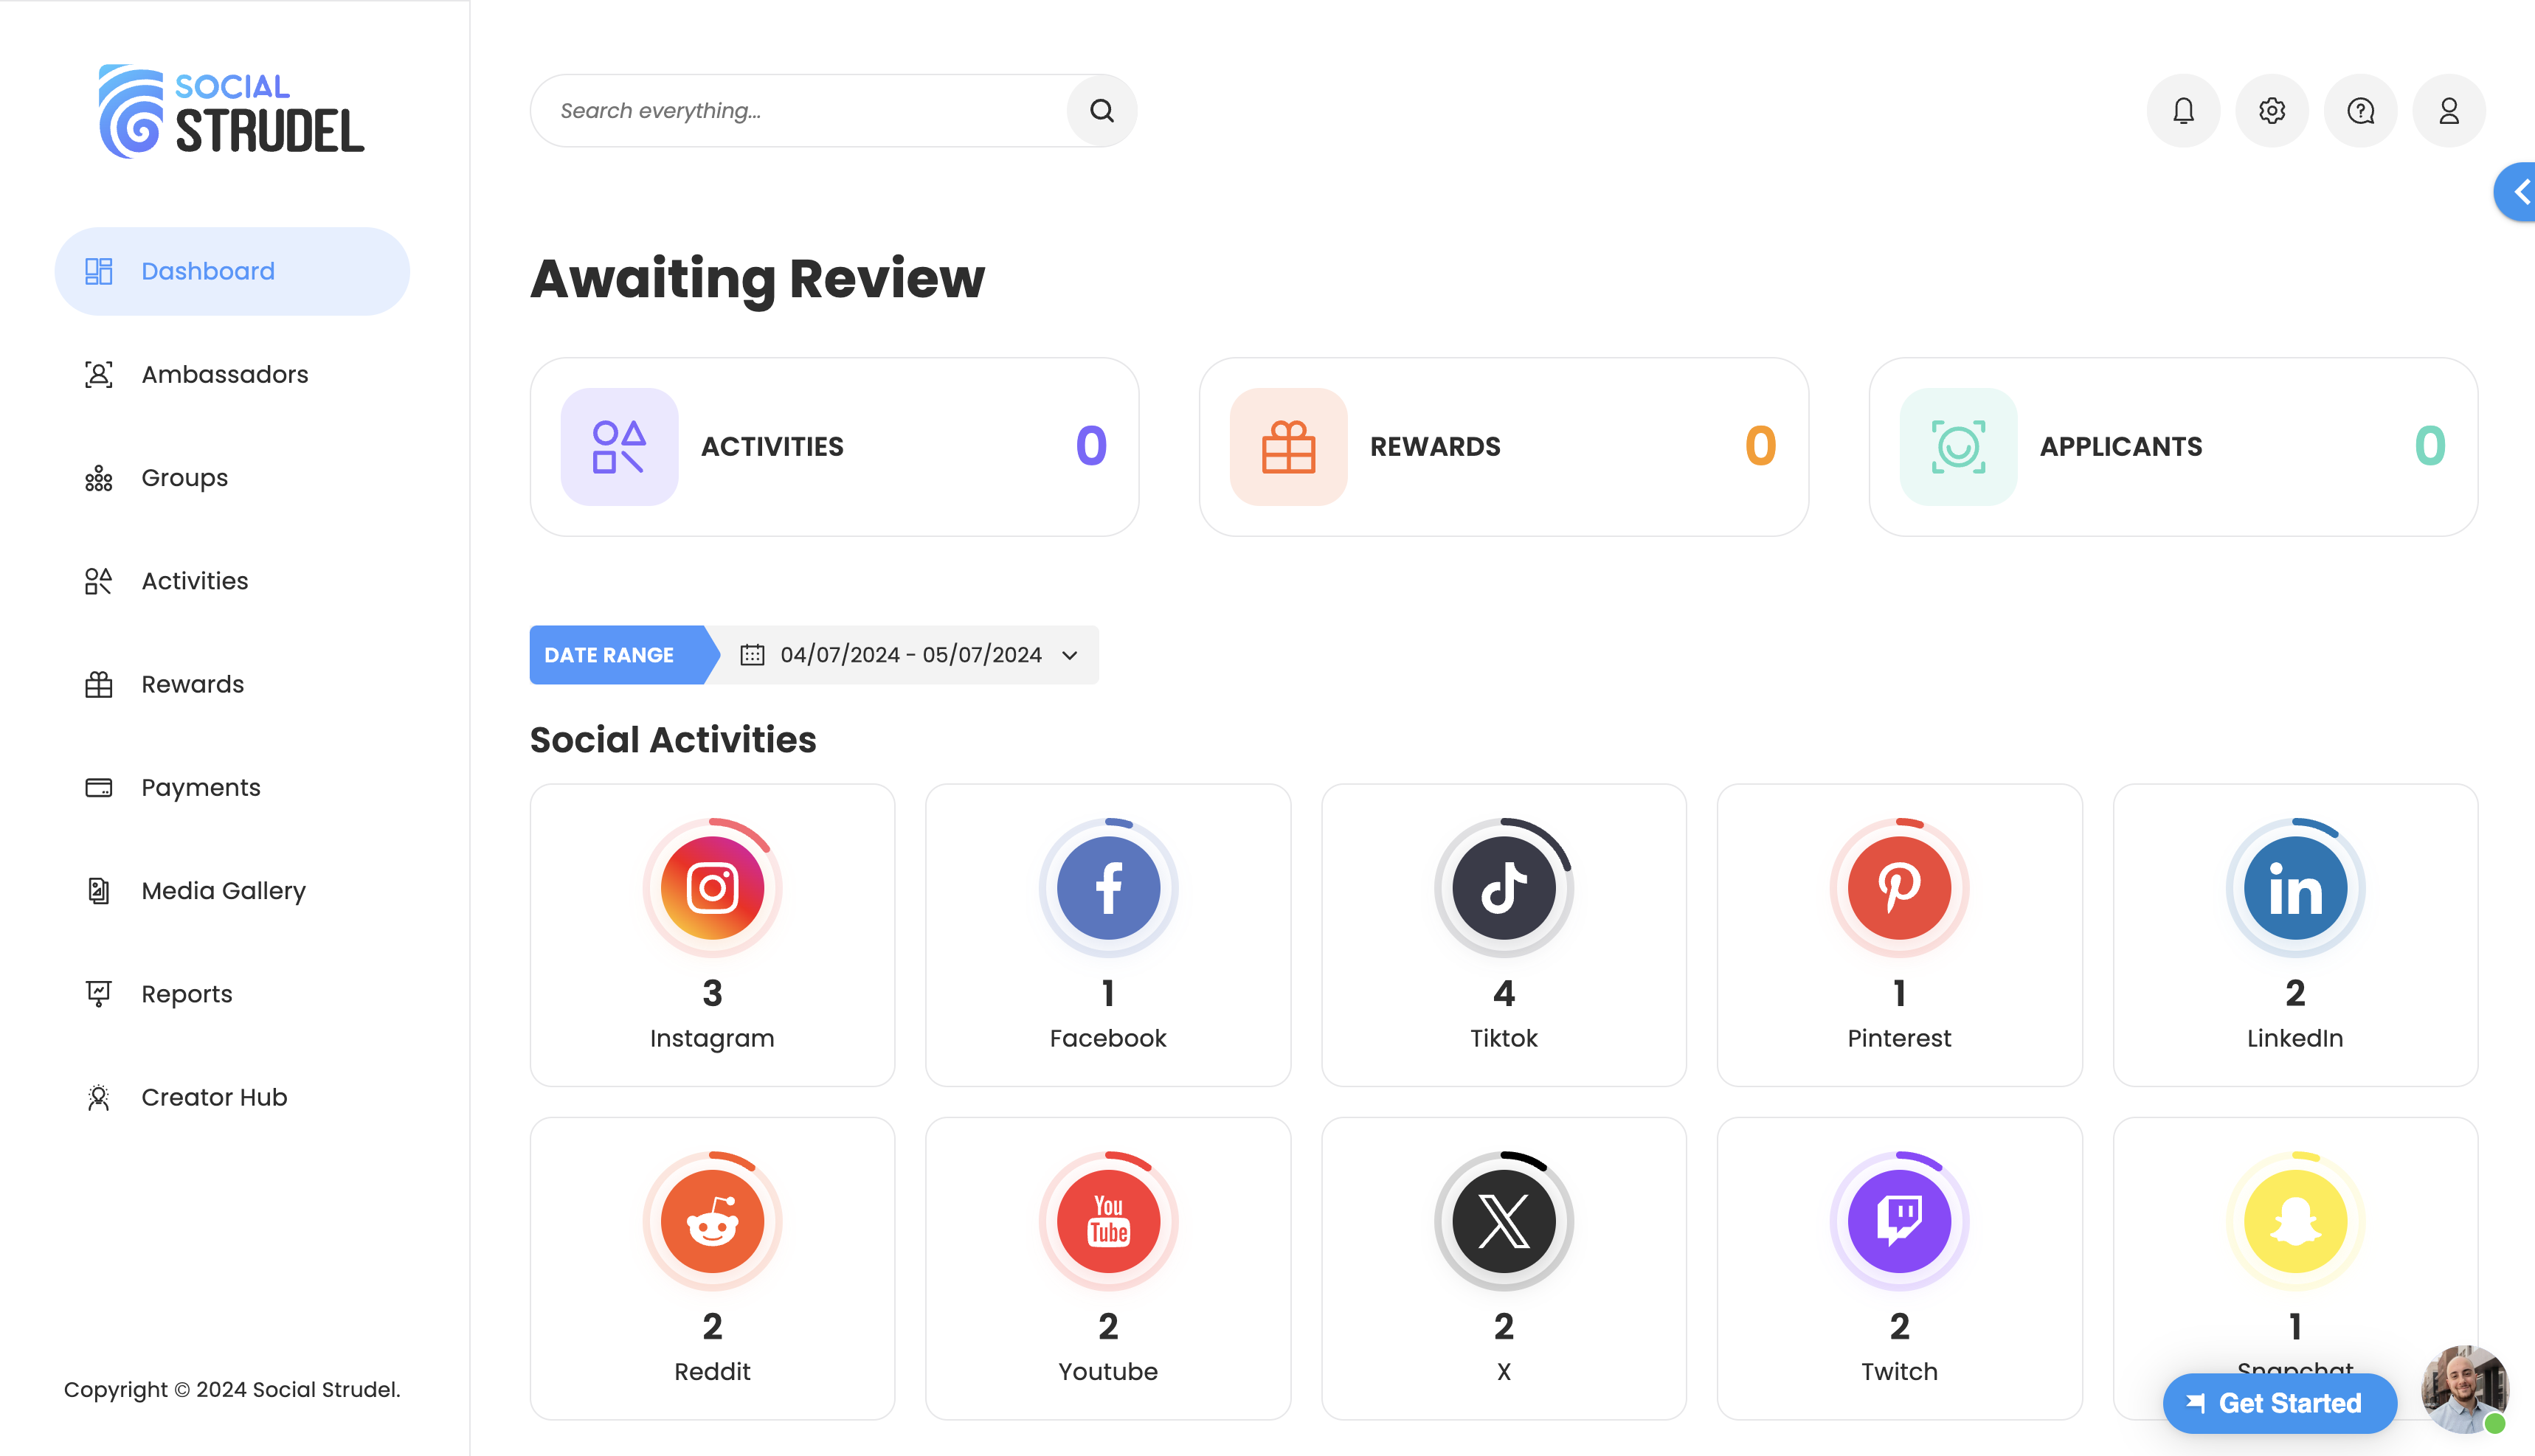Click the Reddit label text

tap(712, 1372)
